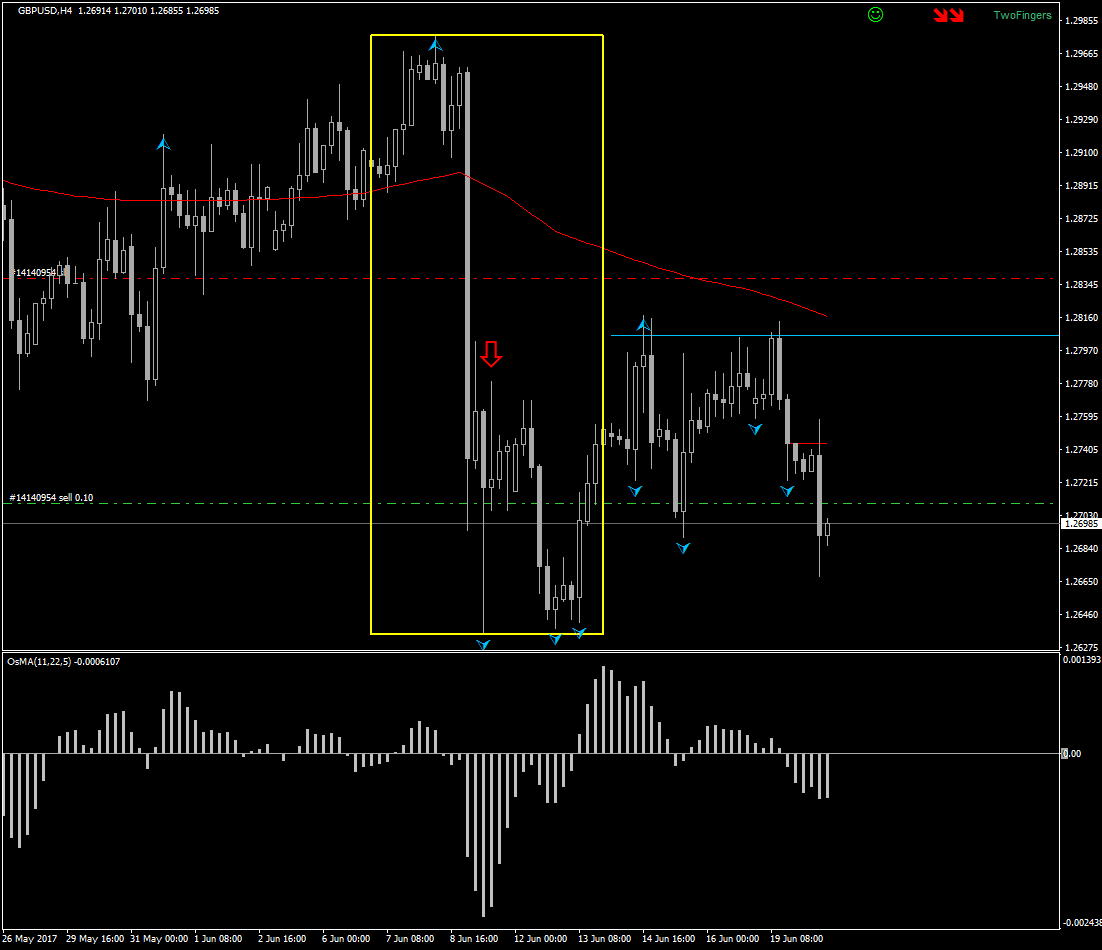
Task: Click price label 1.28725 on the scale
Action: [x=1081, y=219]
